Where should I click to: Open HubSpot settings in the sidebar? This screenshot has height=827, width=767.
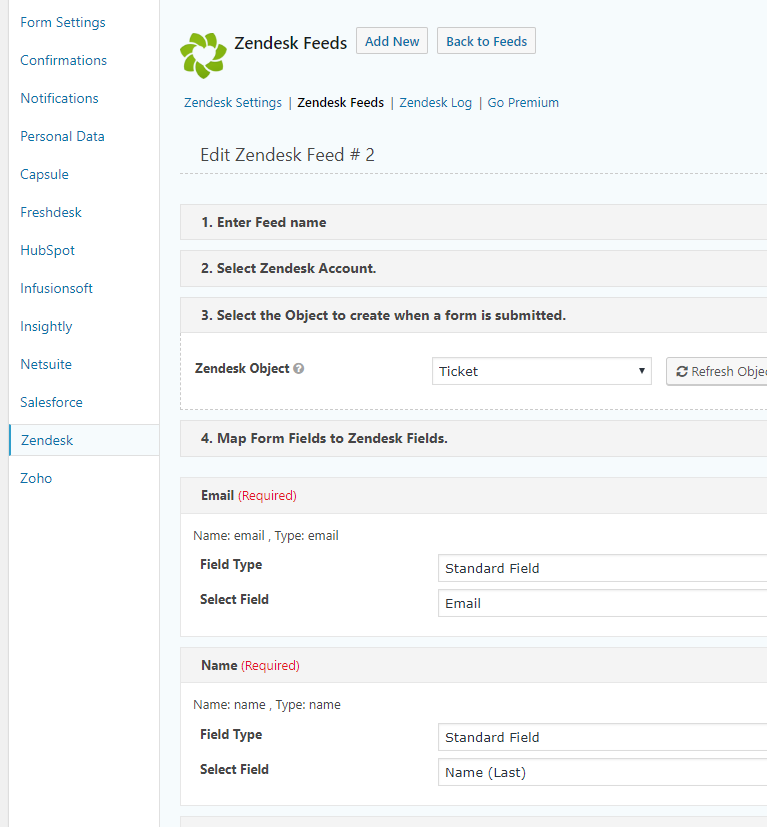(x=47, y=250)
